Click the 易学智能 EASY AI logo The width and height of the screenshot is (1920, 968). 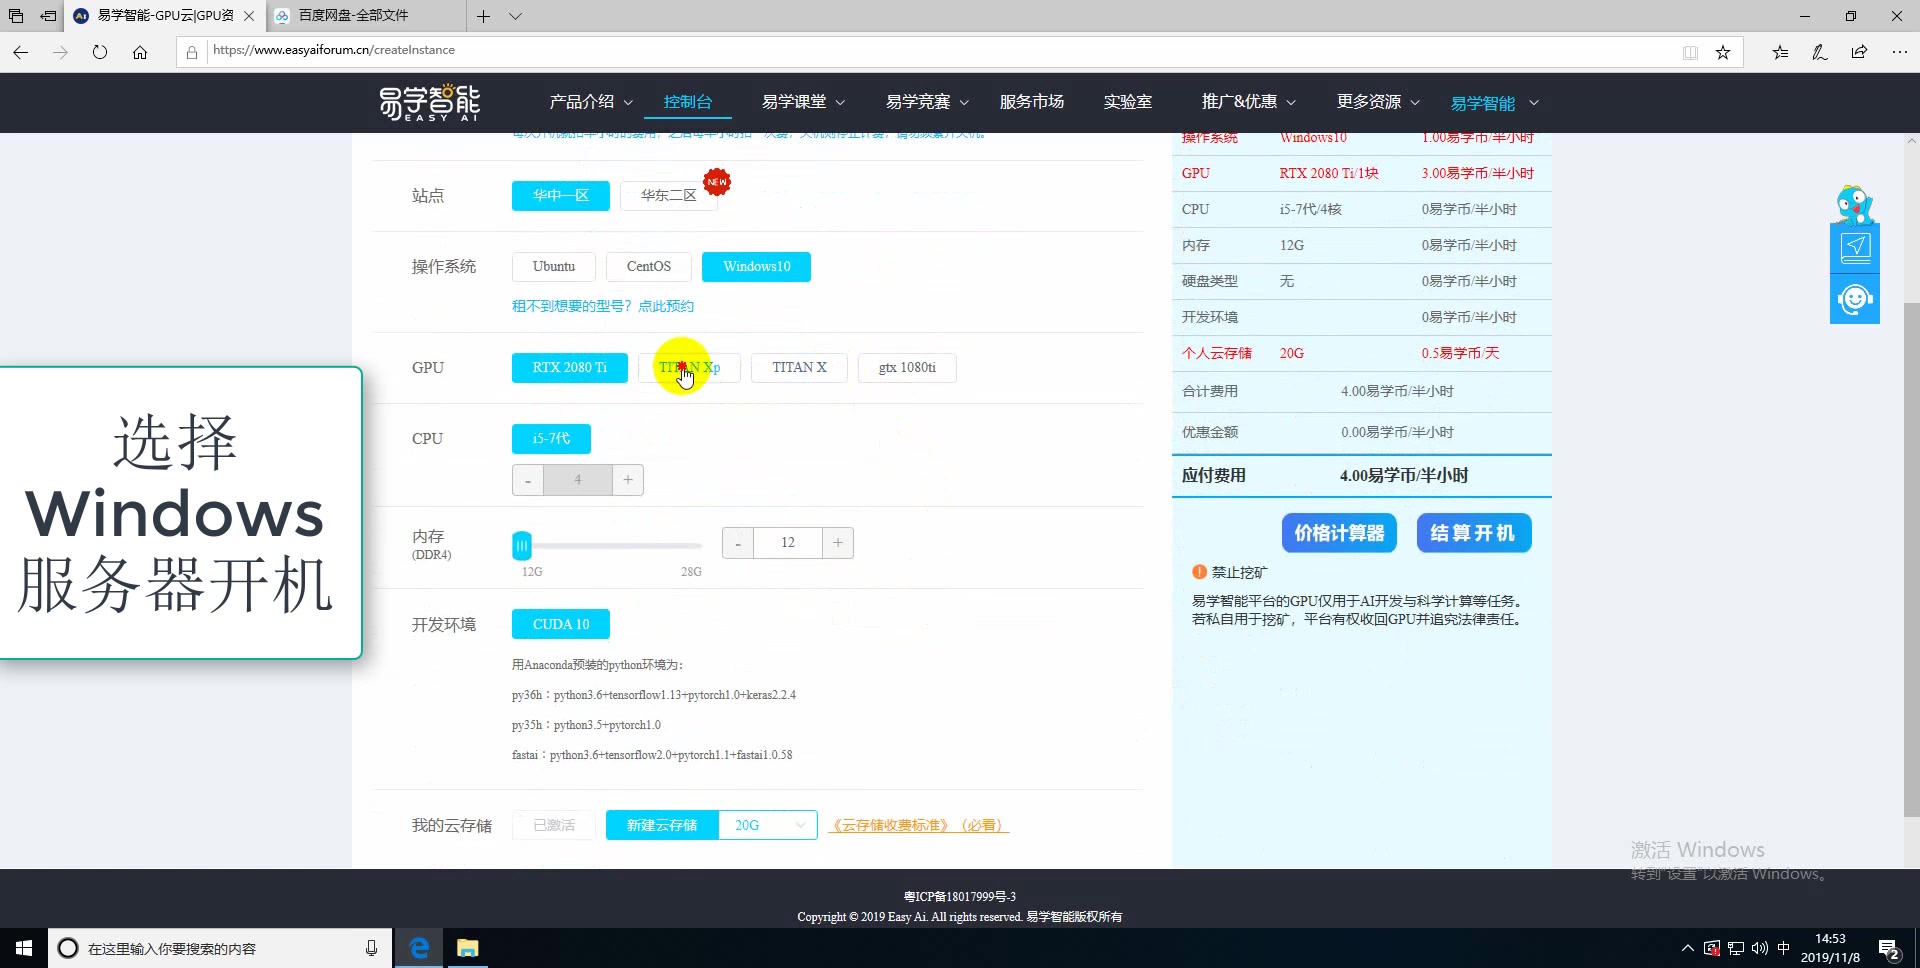pyautogui.click(x=428, y=102)
